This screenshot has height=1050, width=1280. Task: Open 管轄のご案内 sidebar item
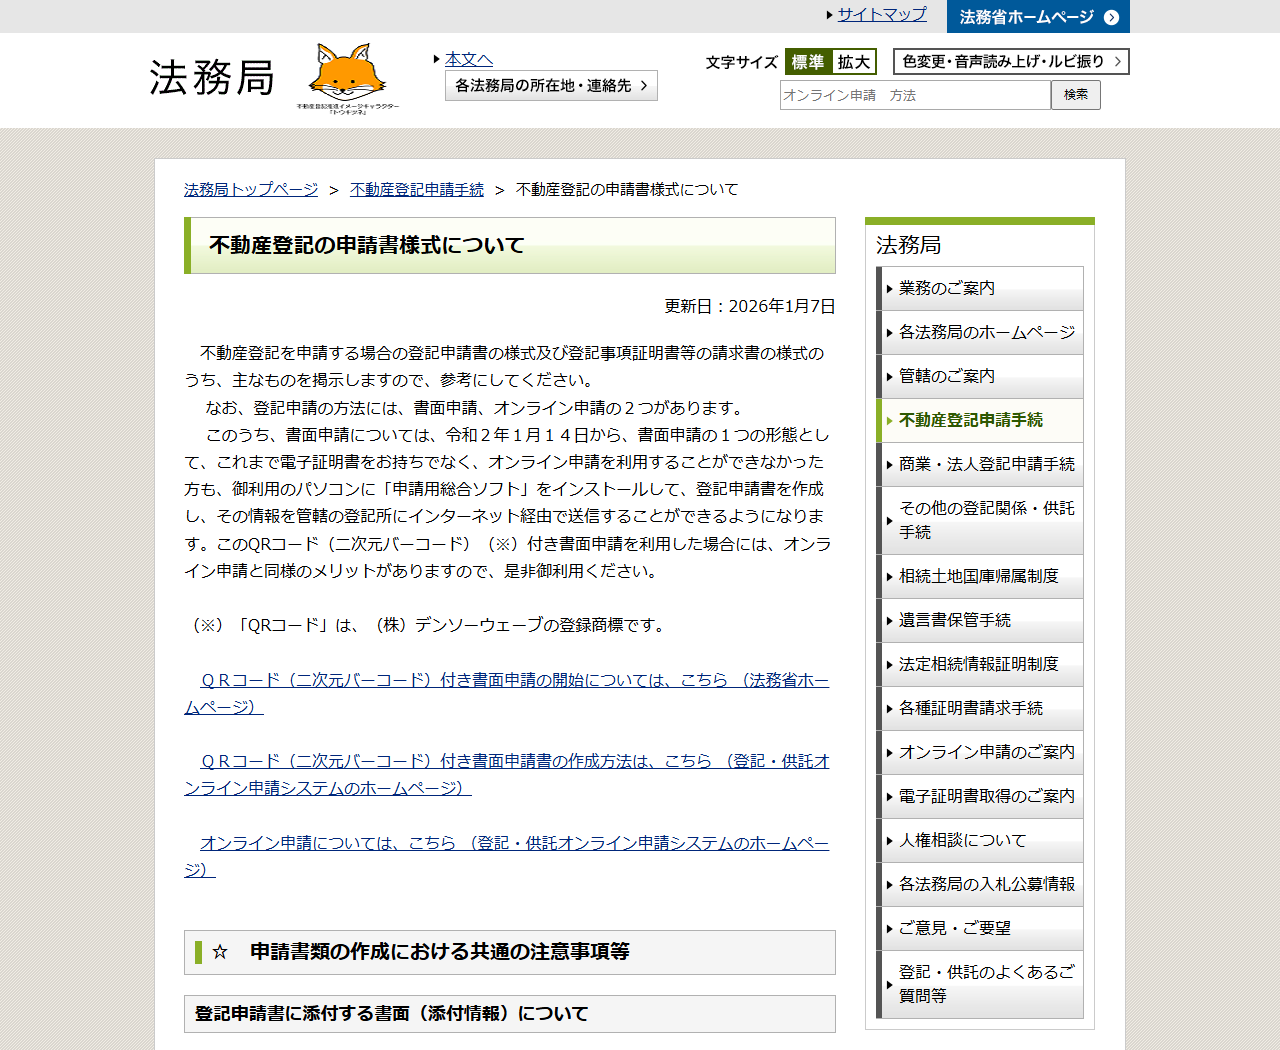980,376
